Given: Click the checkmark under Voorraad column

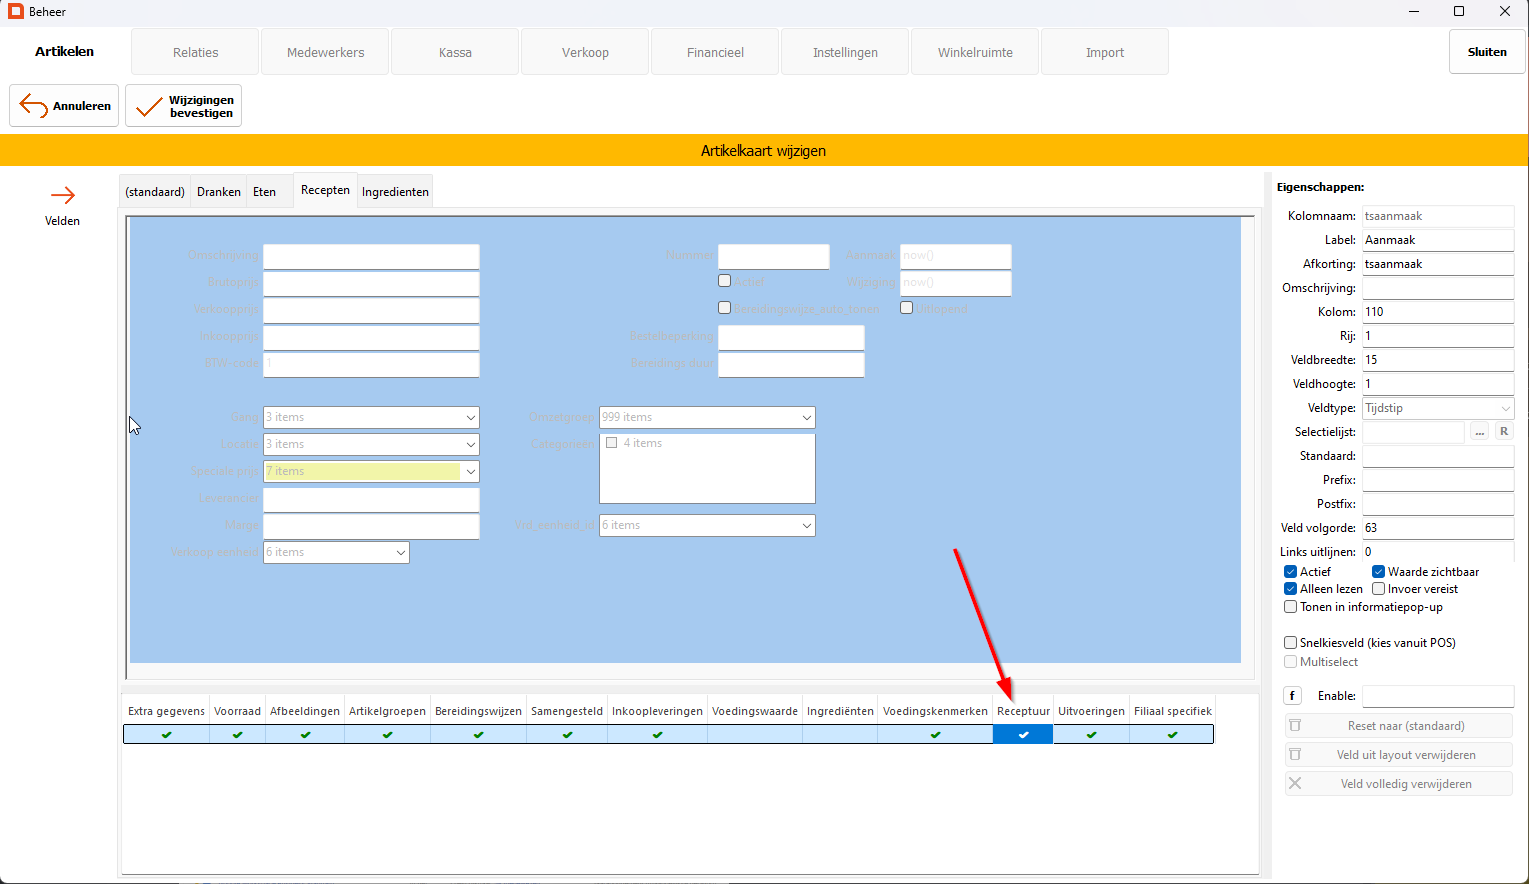Looking at the screenshot, I should (x=237, y=735).
